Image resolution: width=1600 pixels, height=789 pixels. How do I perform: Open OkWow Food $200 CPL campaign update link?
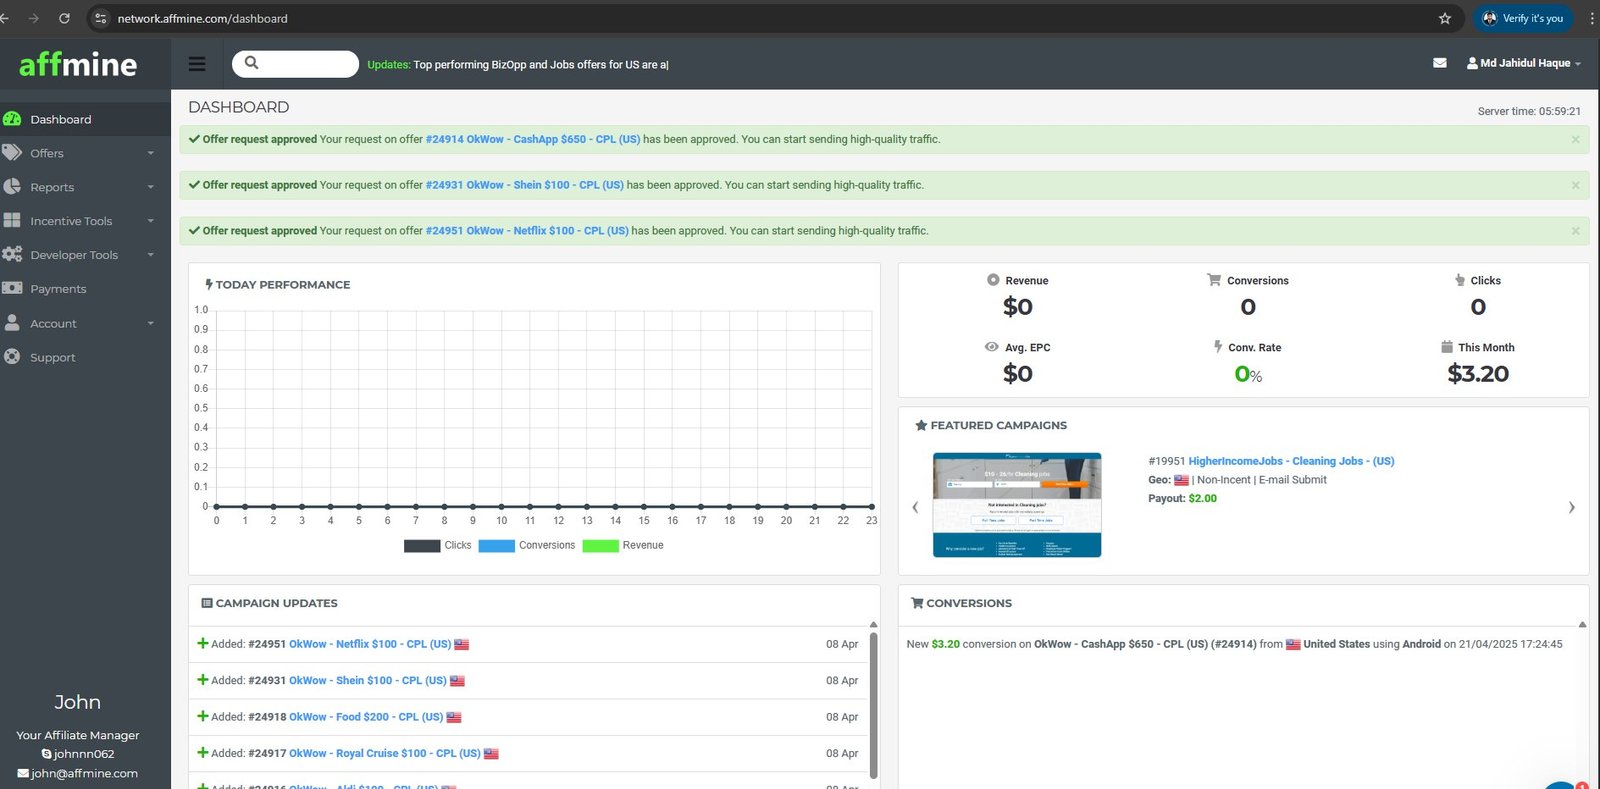pos(366,717)
